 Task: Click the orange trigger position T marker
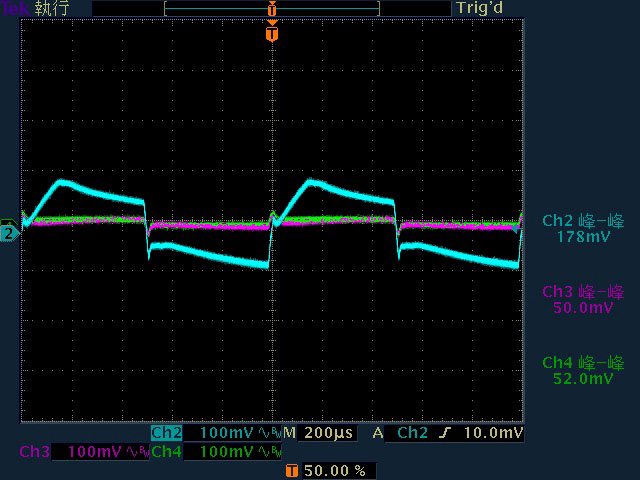coord(272,34)
